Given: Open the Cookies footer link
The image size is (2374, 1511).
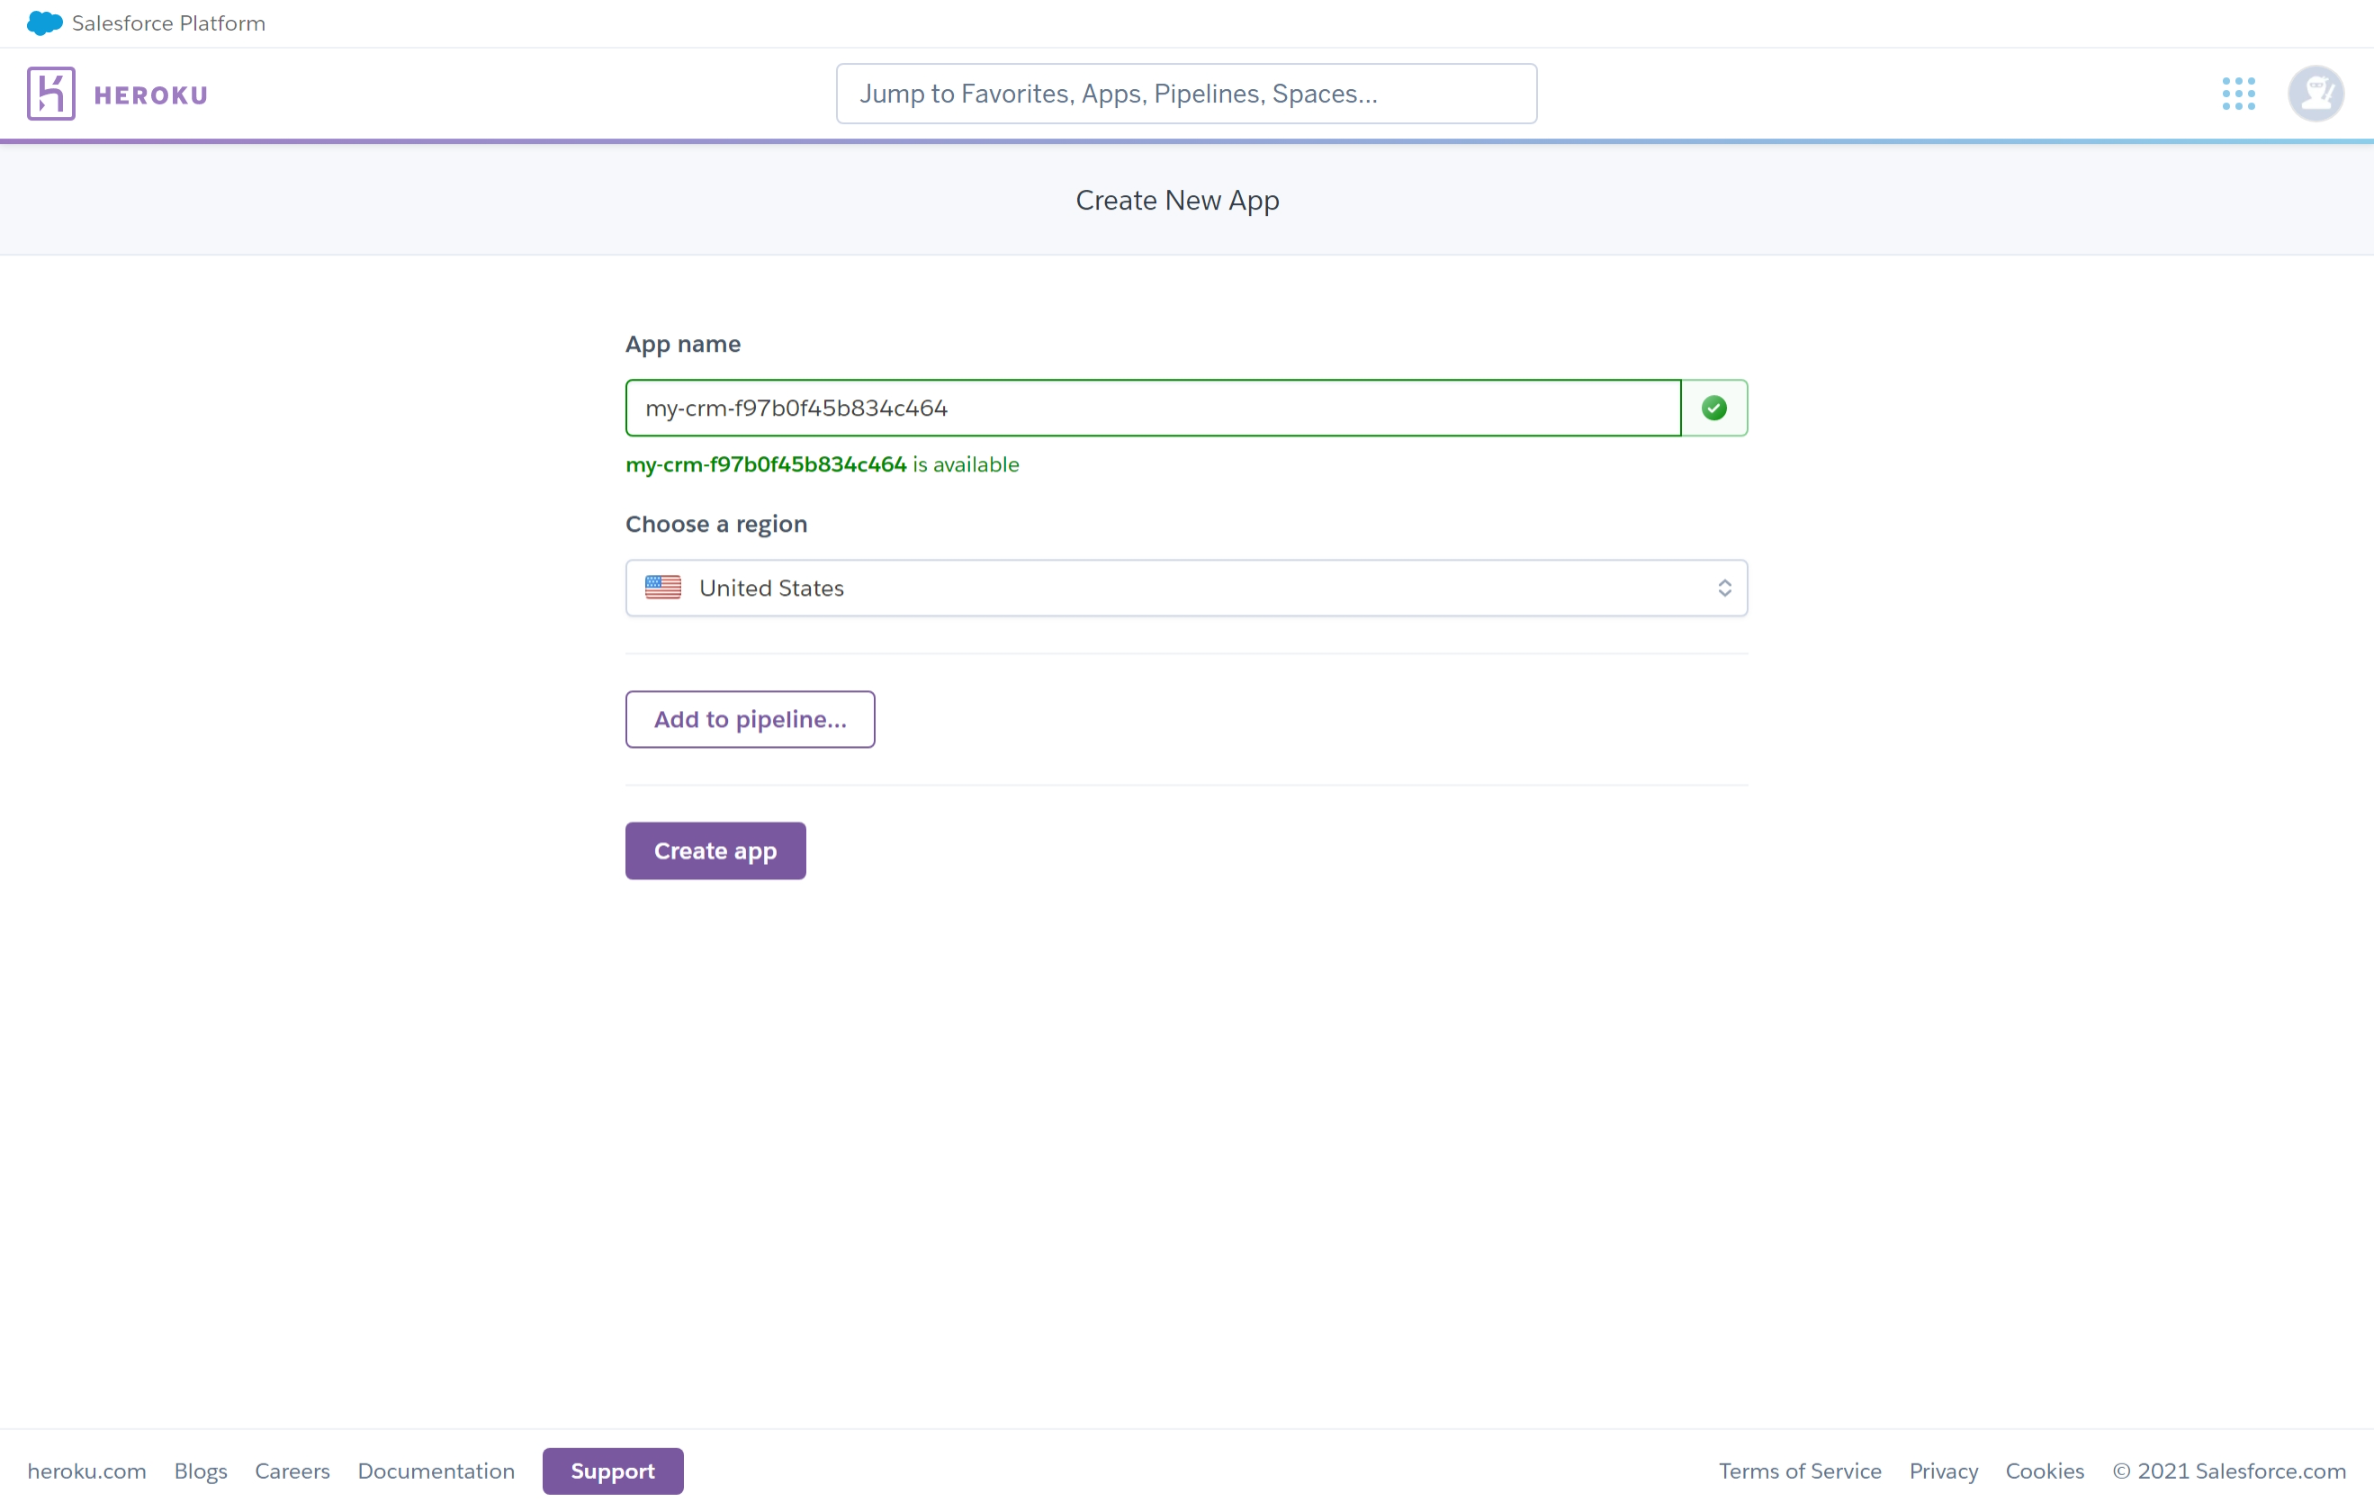Looking at the screenshot, I should pyautogui.click(x=2043, y=1470).
